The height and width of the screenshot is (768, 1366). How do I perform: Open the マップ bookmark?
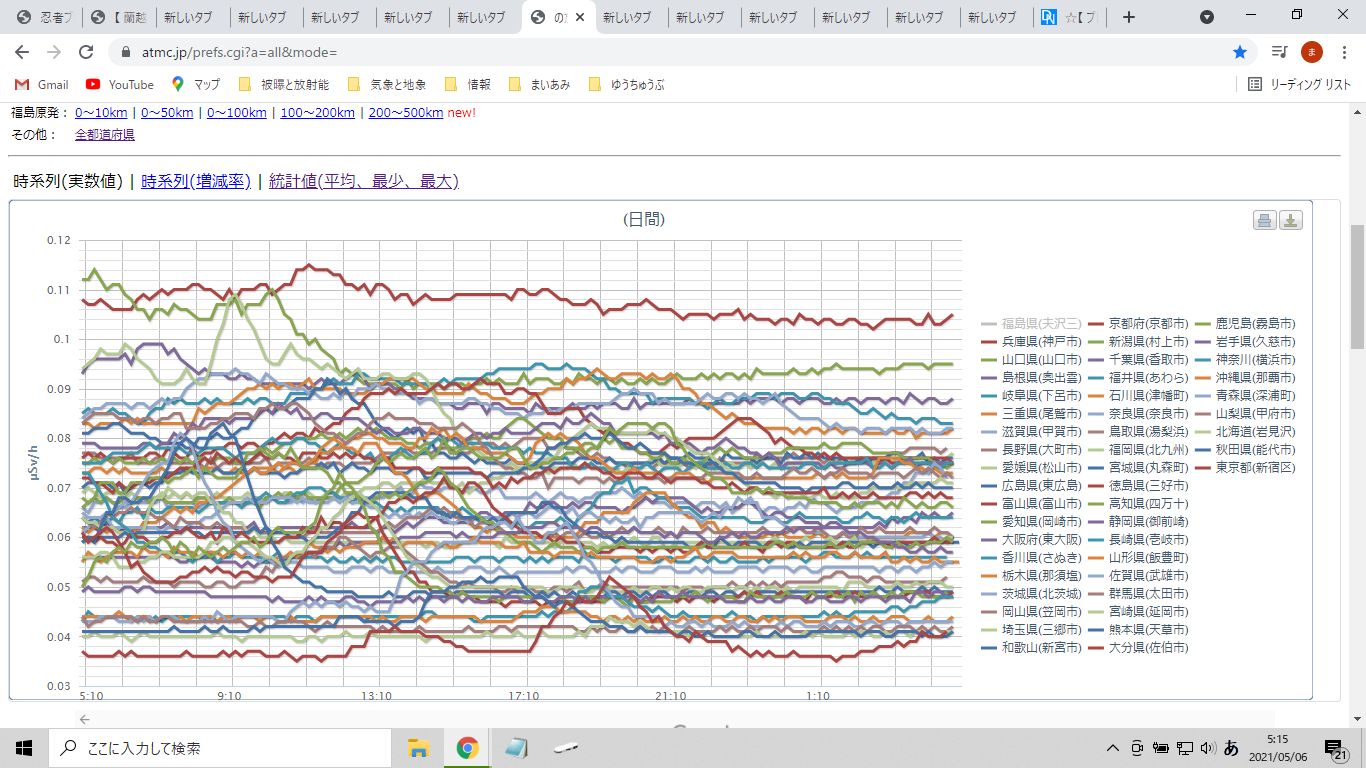point(196,85)
